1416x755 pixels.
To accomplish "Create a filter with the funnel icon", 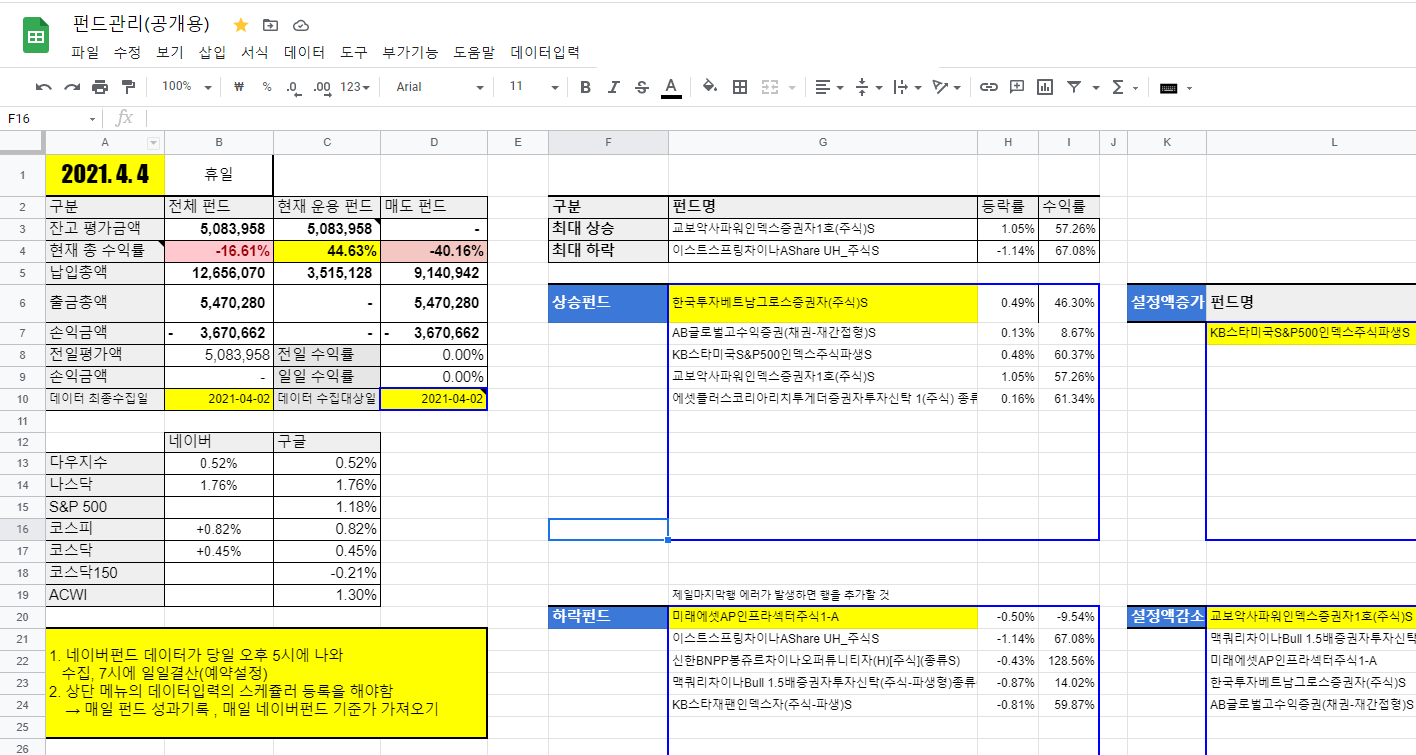I will coord(1074,87).
